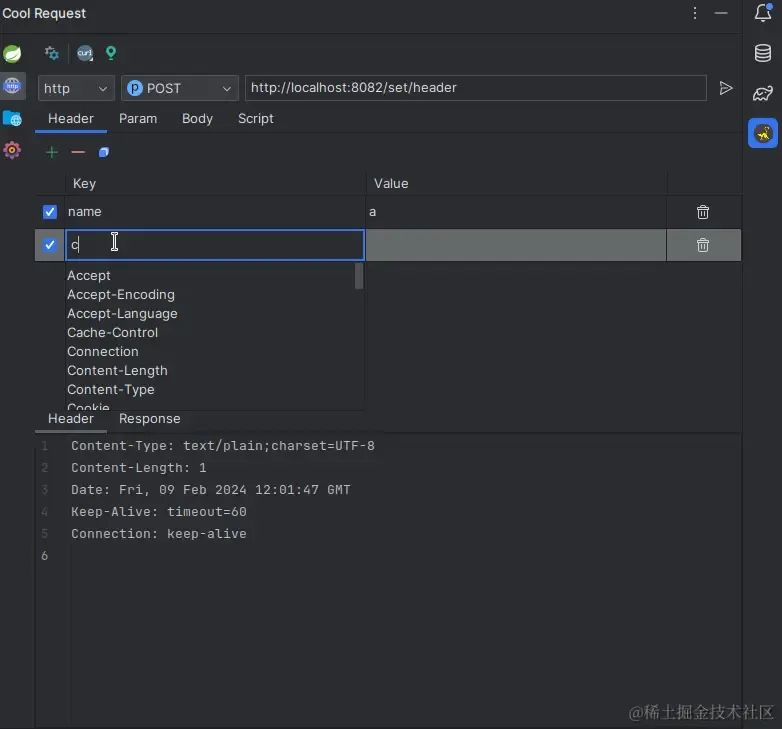Click the autocomplete list scrollbar thumb
This screenshot has height=729, width=782.
[359, 276]
